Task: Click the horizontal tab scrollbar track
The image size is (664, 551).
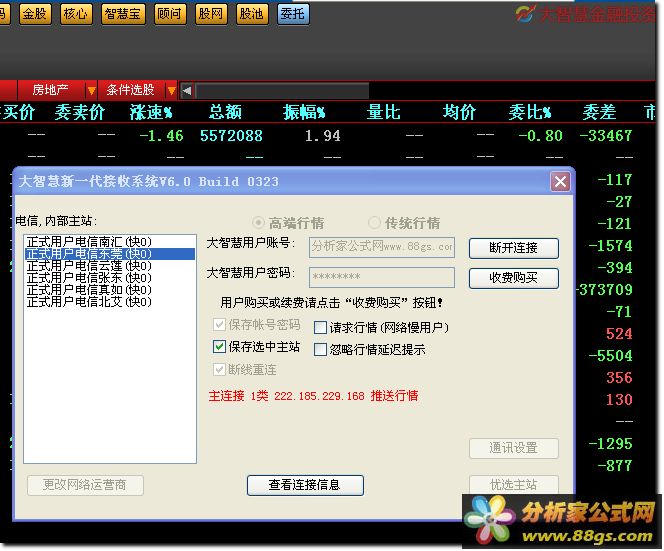Action: click(282, 91)
